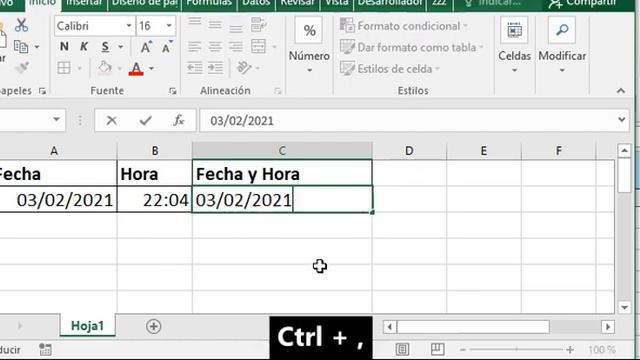Open the Desarrollador ribbon tab
Image resolution: width=640 pixels, height=360 pixels.
tap(390, 3)
